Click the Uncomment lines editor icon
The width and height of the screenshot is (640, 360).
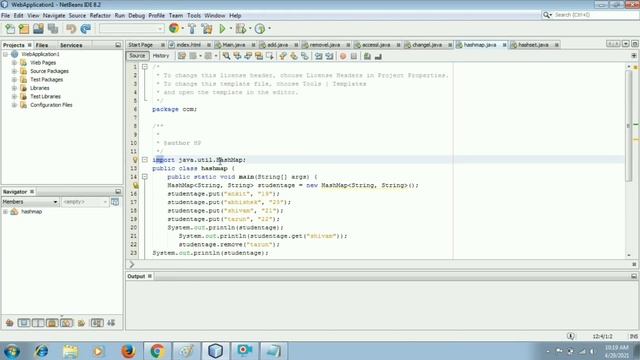click(378, 56)
